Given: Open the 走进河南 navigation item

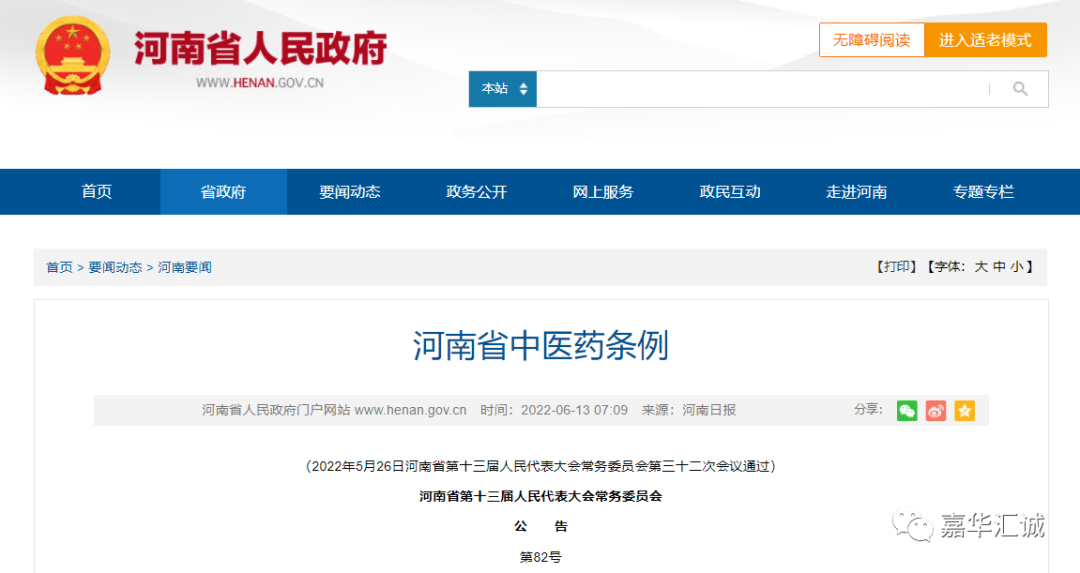Looking at the screenshot, I should pyautogui.click(x=856, y=192).
